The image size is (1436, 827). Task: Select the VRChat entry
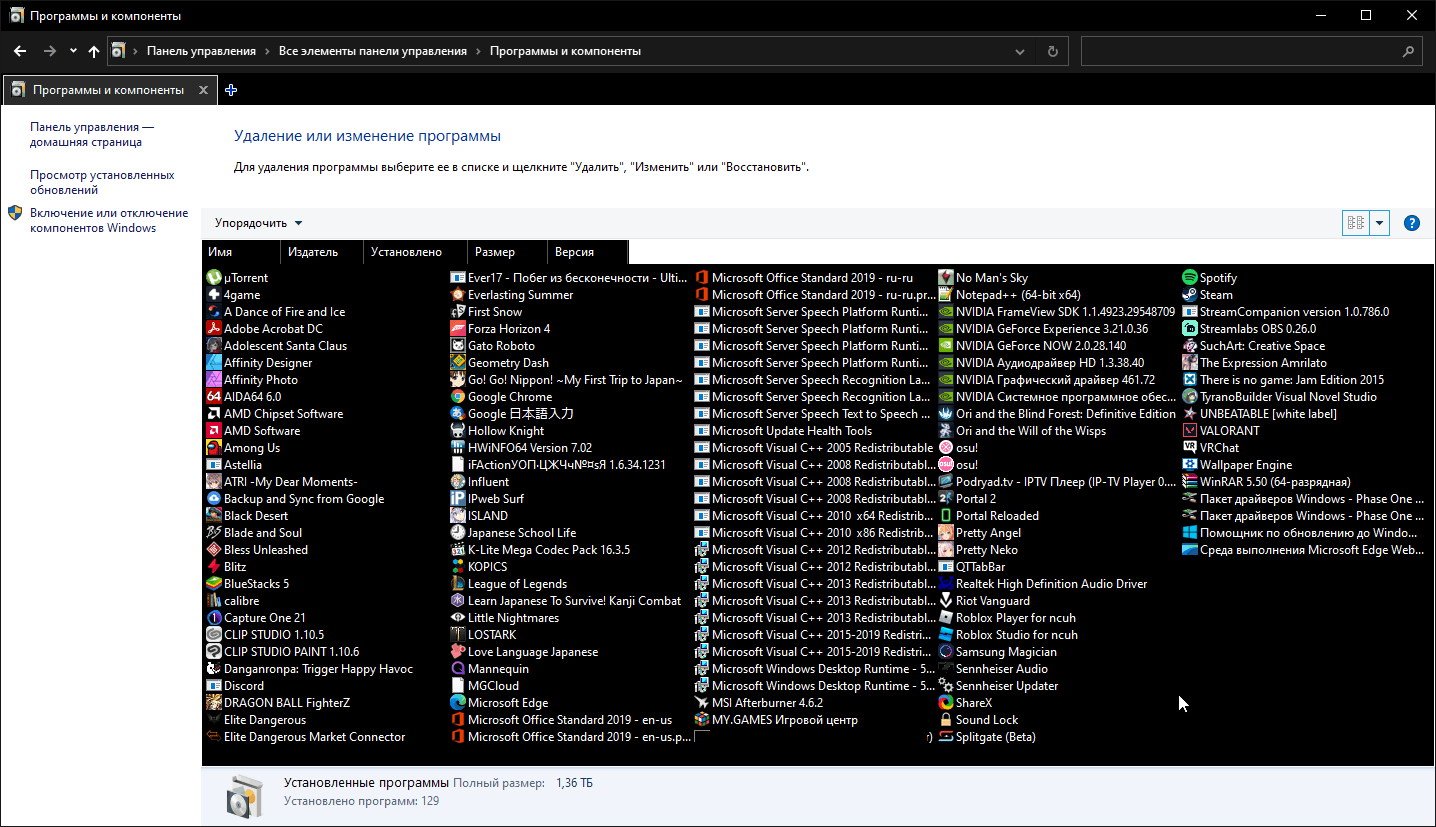pyautogui.click(x=1211, y=448)
